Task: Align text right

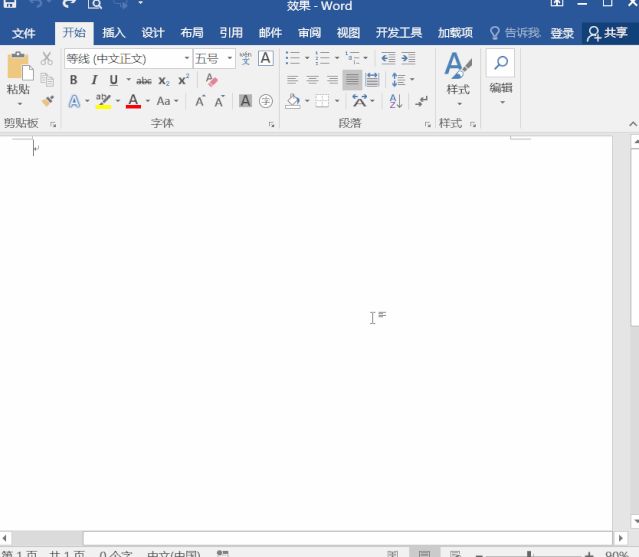Action: coord(332,79)
